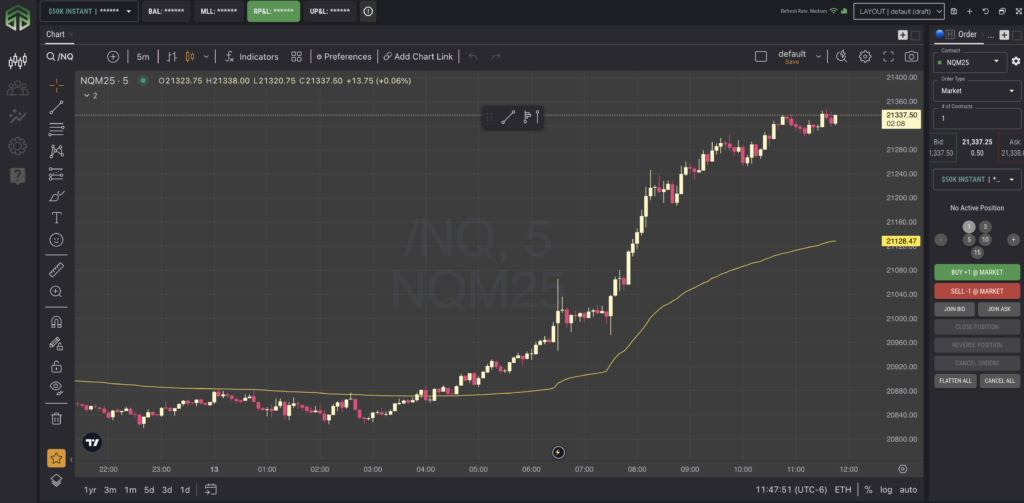Tick the layout checkbox beside default template
1024x503 pixels.
click(761, 57)
